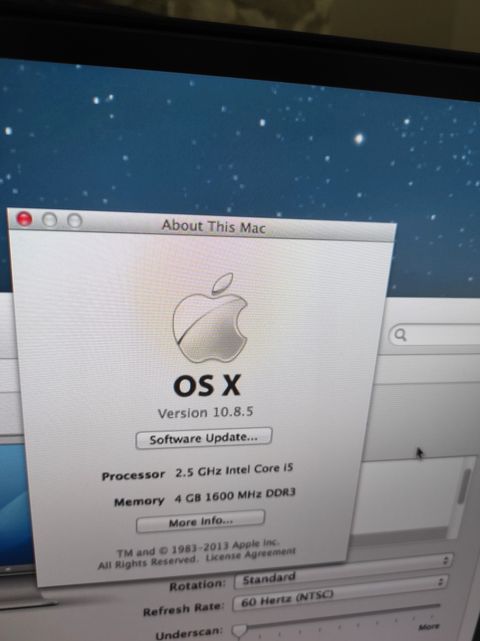Close the About This Mac window

pyautogui.click(x=24, y=219)
